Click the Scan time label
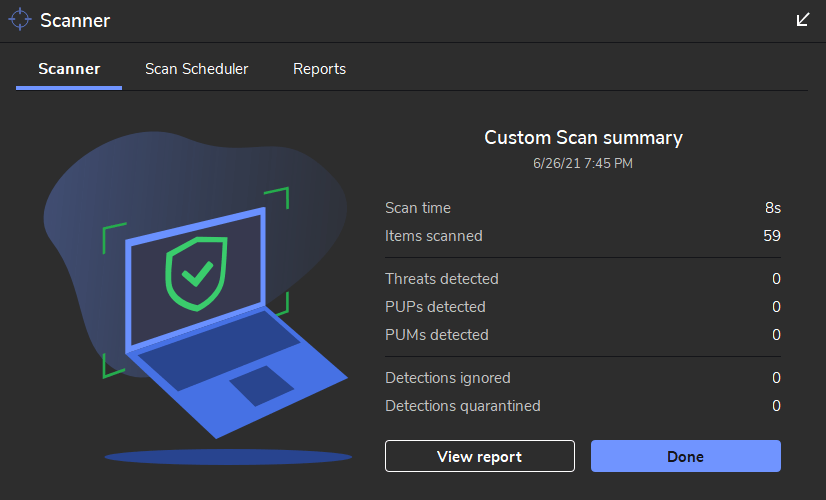 418,208
